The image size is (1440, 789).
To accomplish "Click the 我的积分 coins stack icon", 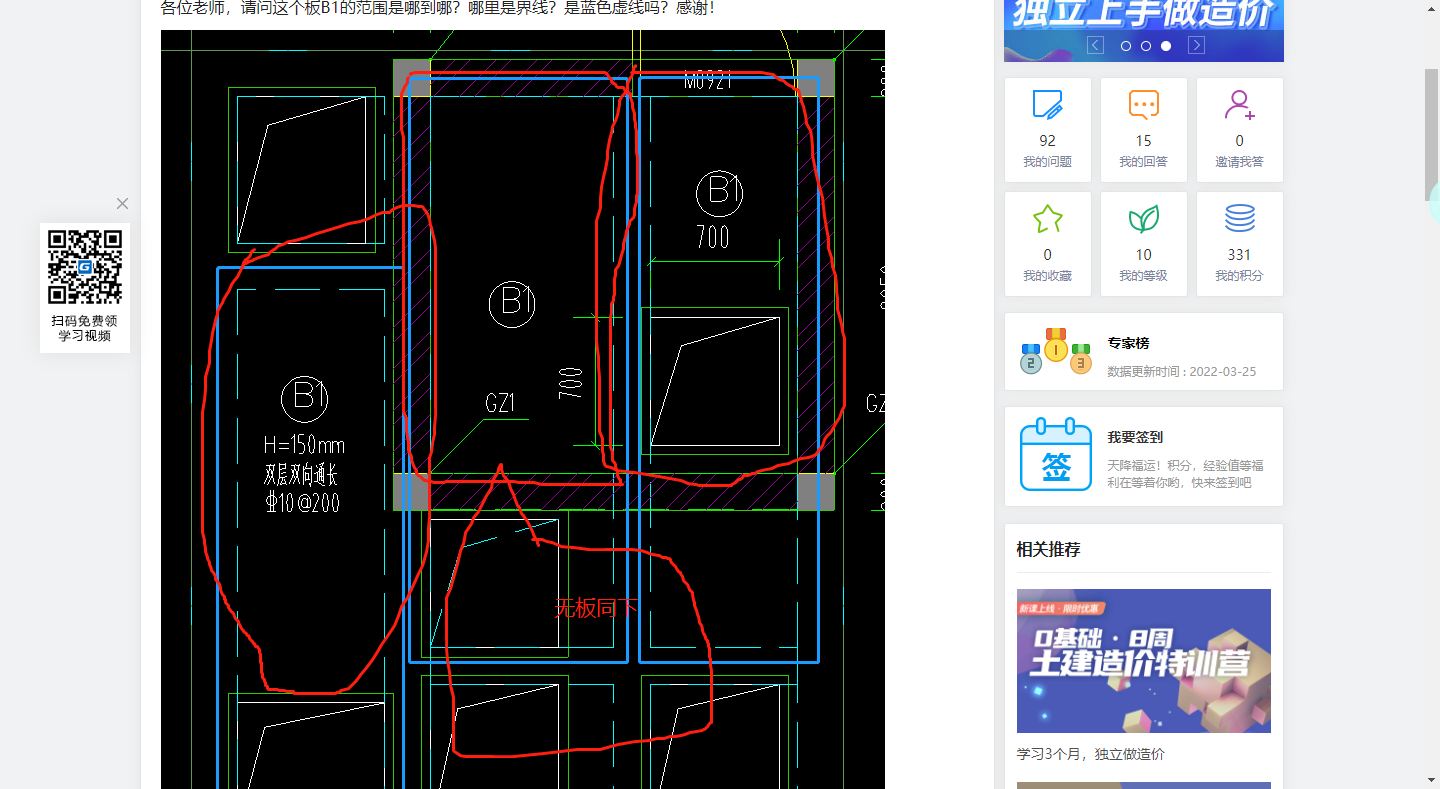I will click(x=1239, y=219).
